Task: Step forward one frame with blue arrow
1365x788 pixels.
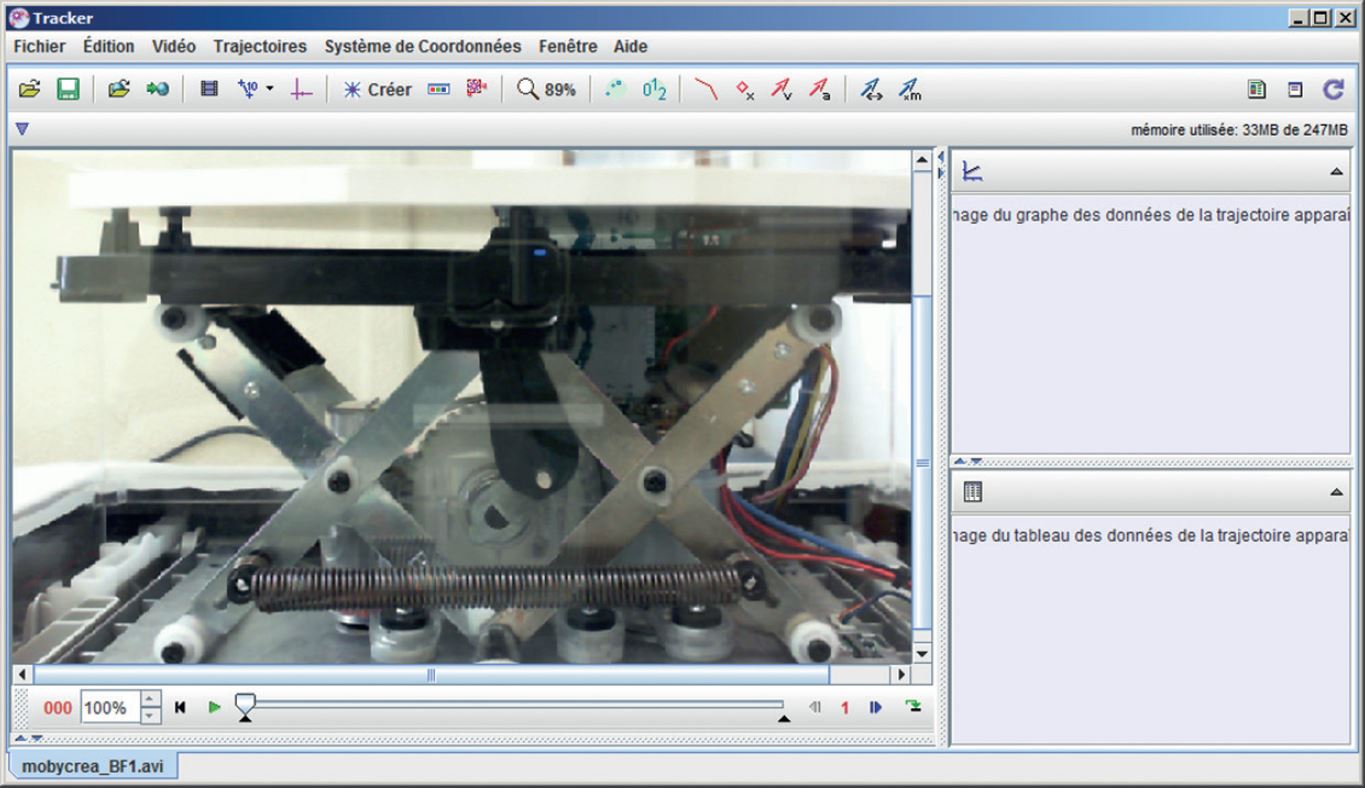Action: point(876,707)
